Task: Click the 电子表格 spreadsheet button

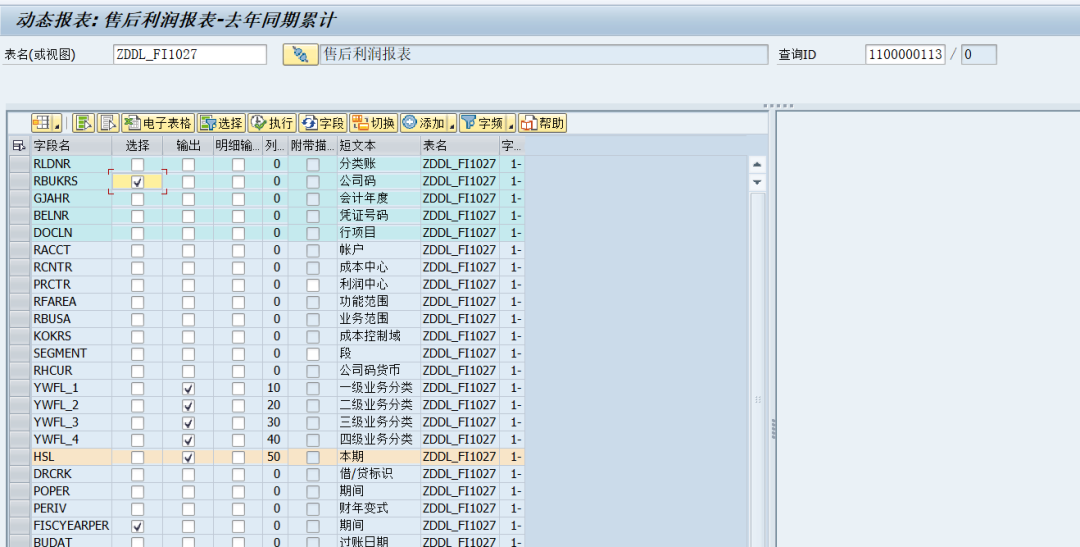Action: point(158,123)
